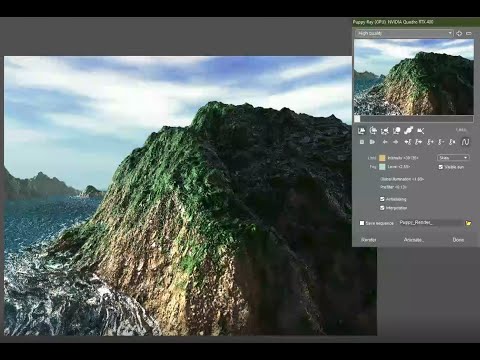Click the animation curve icon

click(465, 142)
